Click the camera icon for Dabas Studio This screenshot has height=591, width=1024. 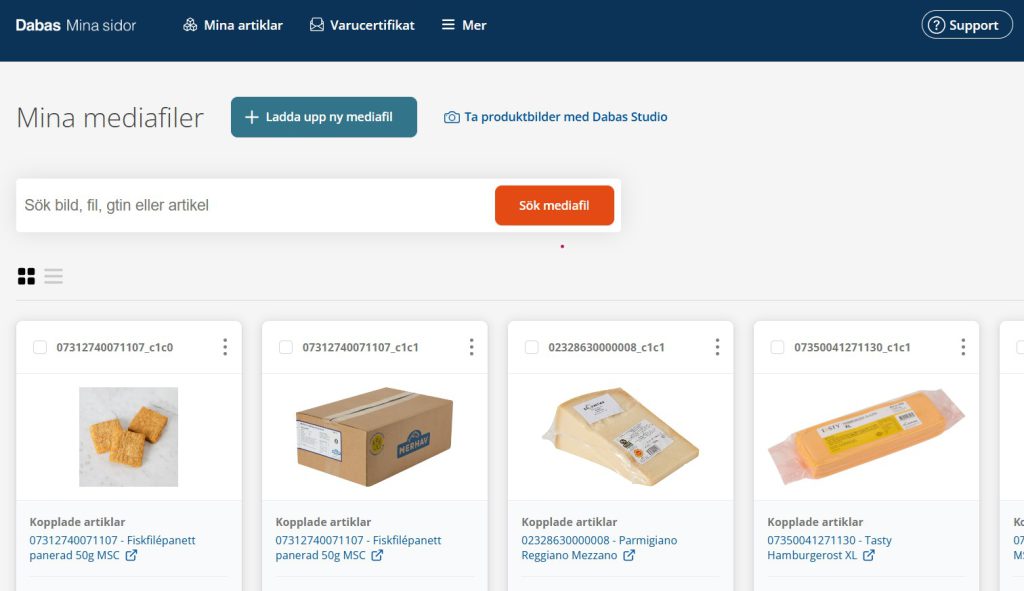tap(451, 117)
